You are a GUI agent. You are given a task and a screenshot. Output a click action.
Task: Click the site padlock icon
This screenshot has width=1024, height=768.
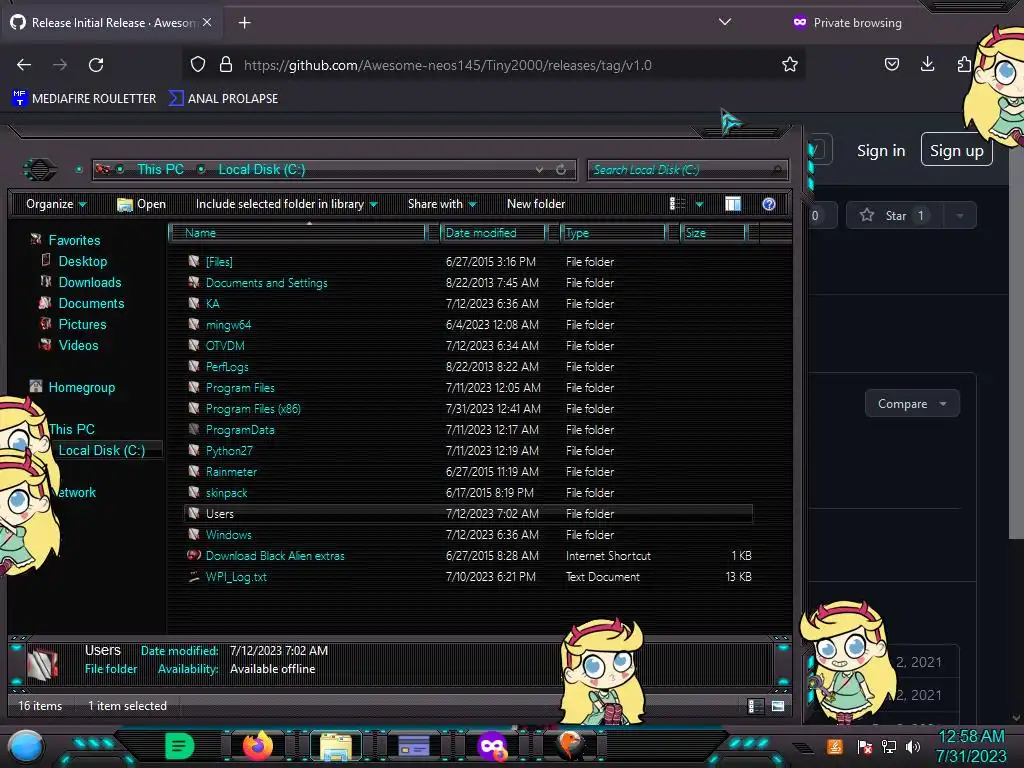226,65
